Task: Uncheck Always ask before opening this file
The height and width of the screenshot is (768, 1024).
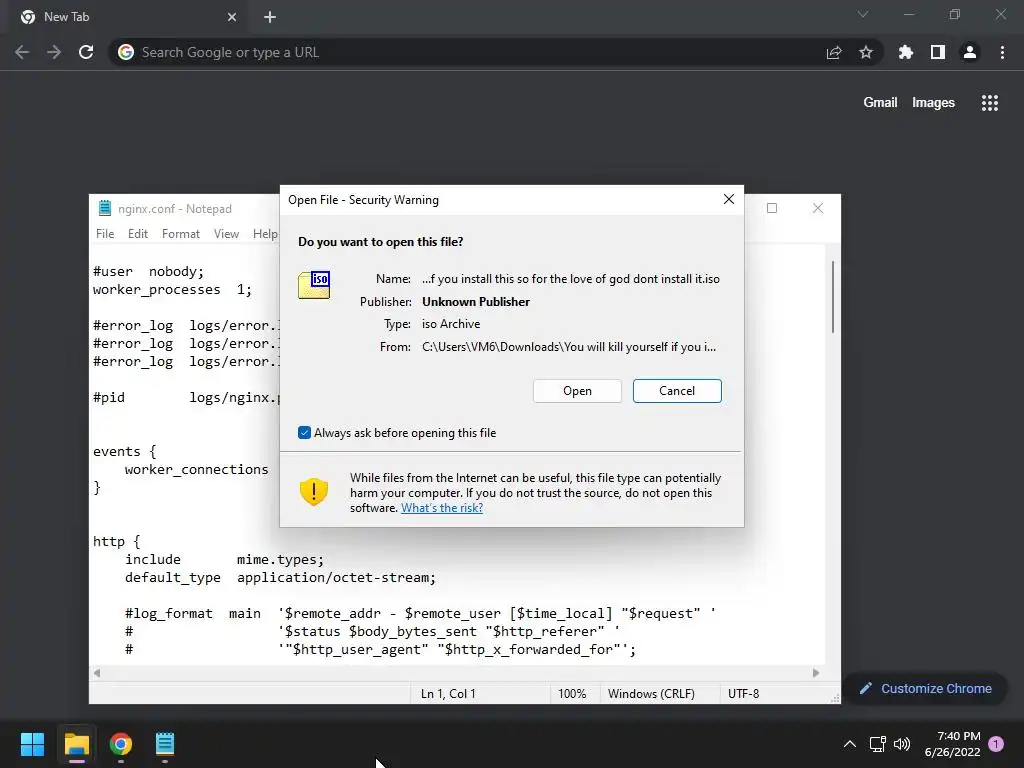Action: [304, 432]
